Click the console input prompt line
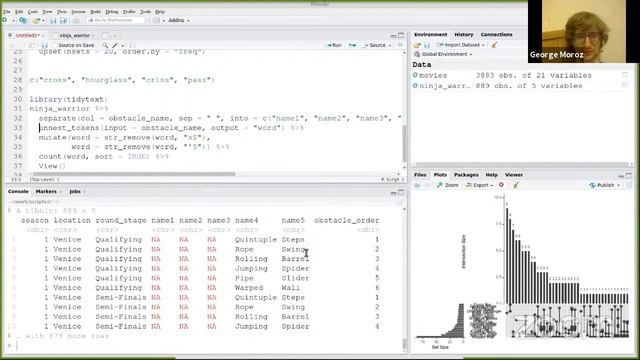This screenshot has width=640, height=360. [204, 346]
